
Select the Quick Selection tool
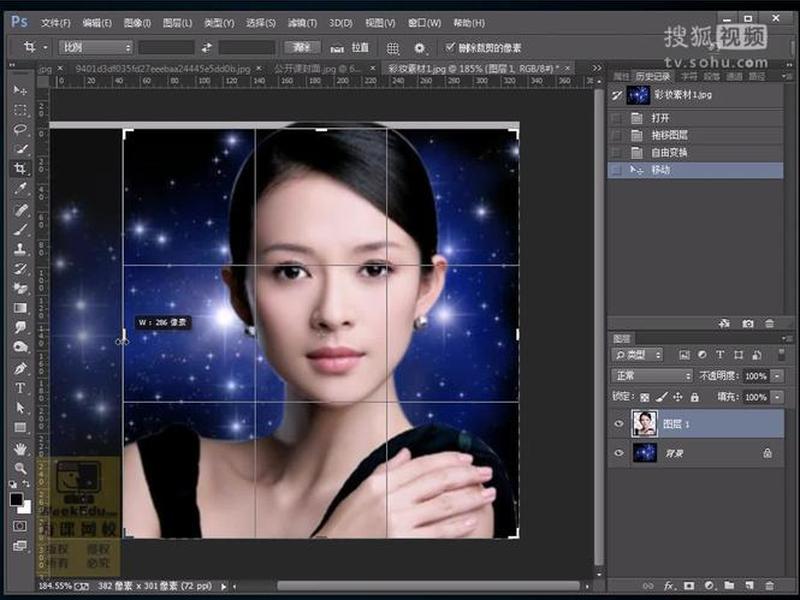tap(20, 149)
